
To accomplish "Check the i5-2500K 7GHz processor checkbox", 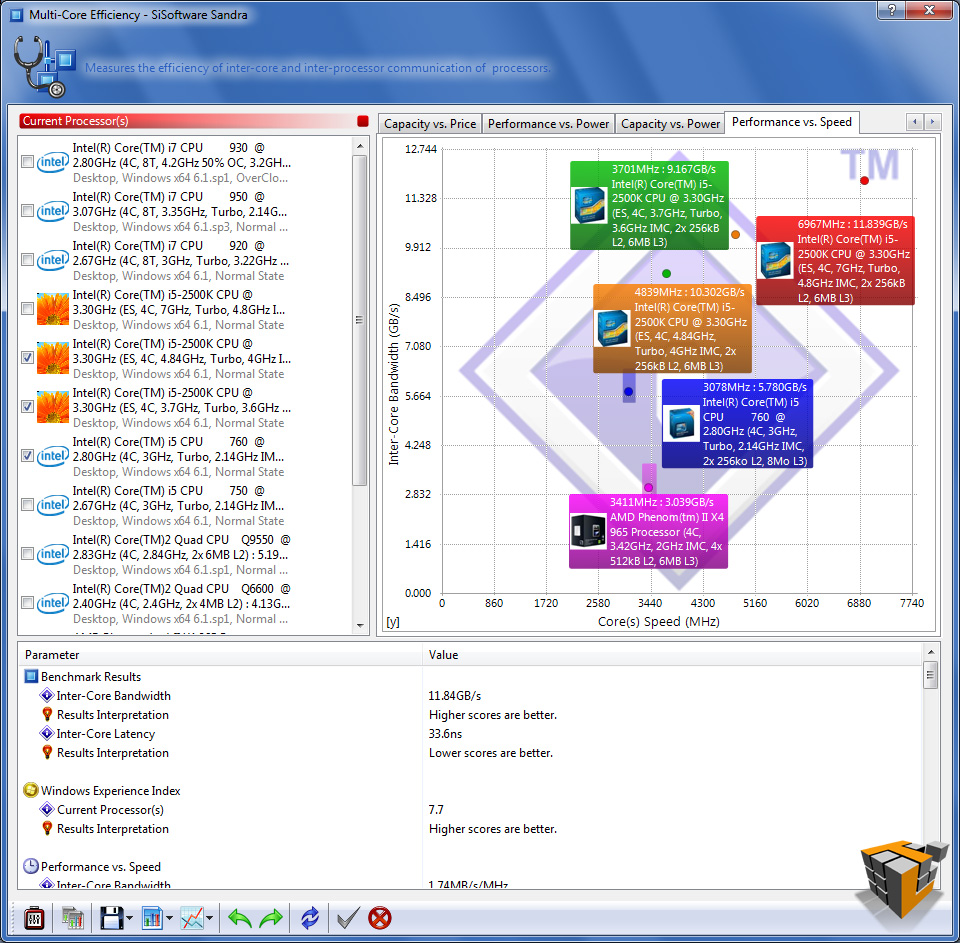I will (27, 309).
